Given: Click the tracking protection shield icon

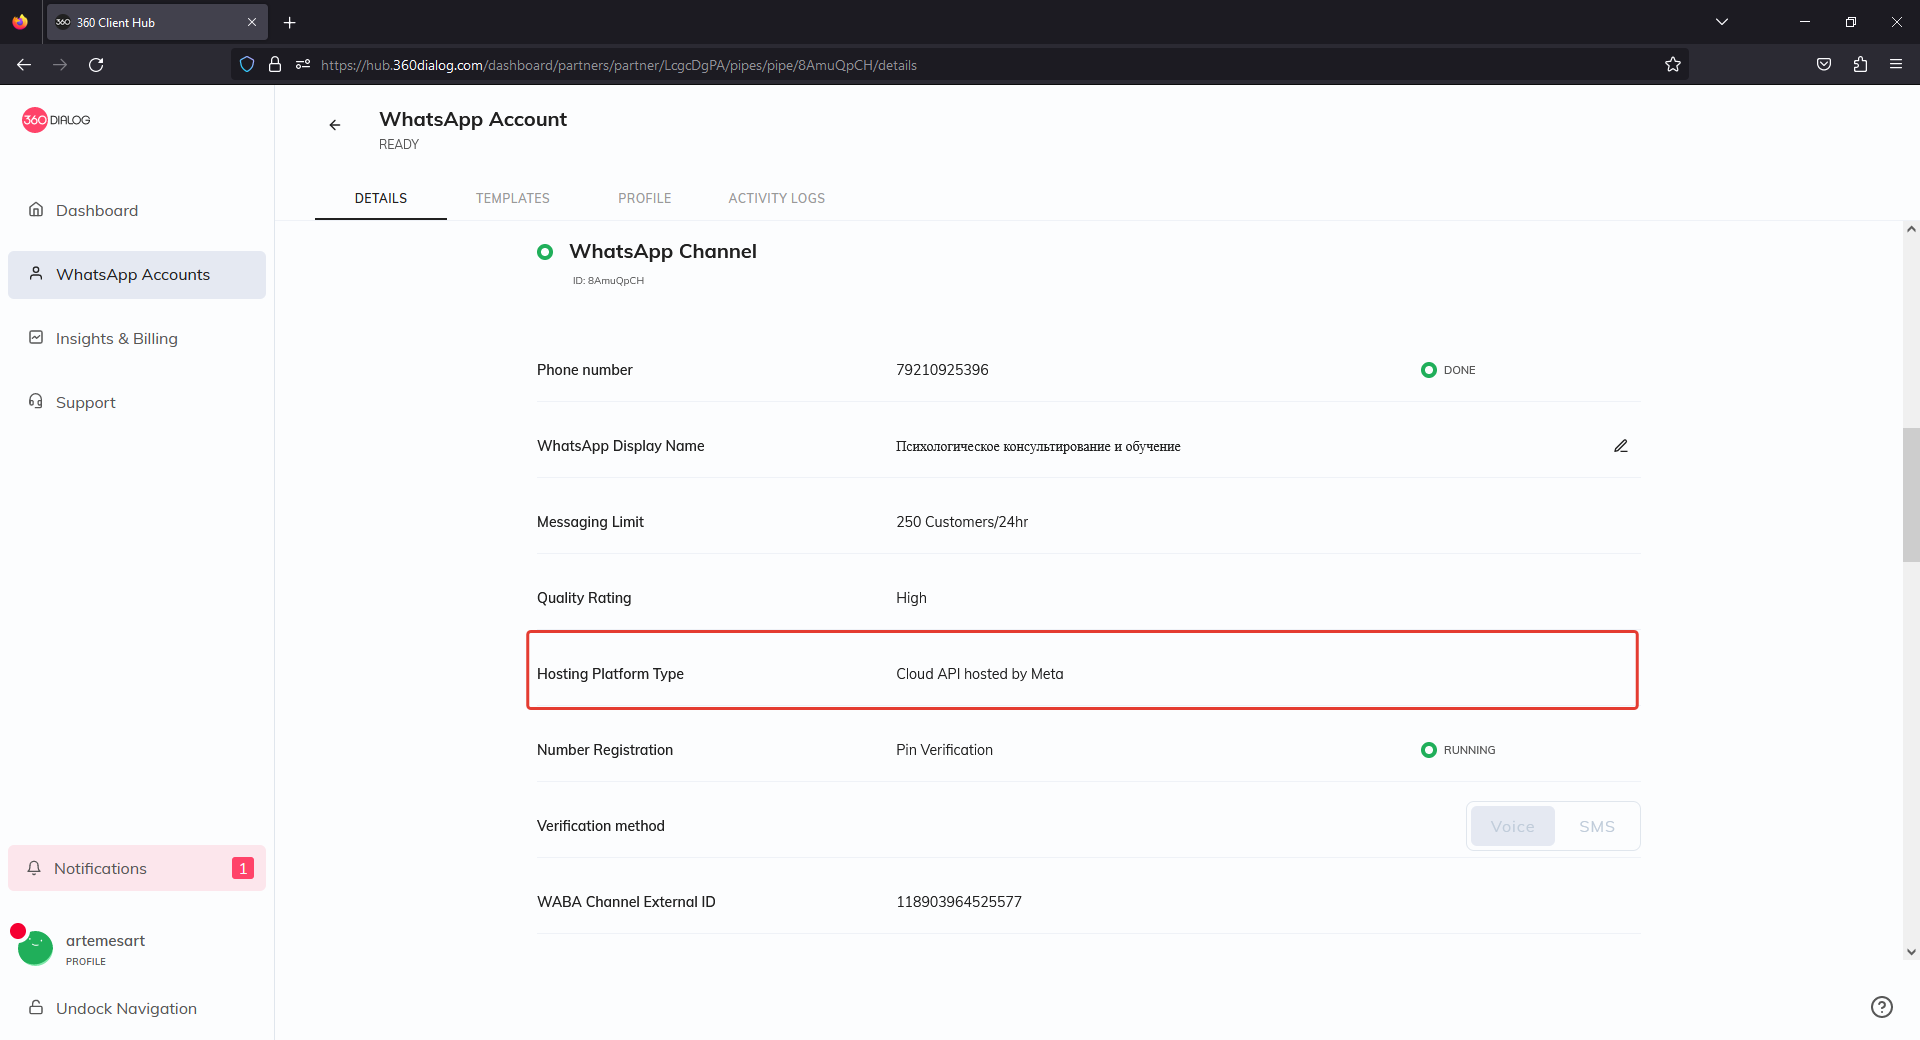Looking at the screenshot, I should tap(247, 64).
